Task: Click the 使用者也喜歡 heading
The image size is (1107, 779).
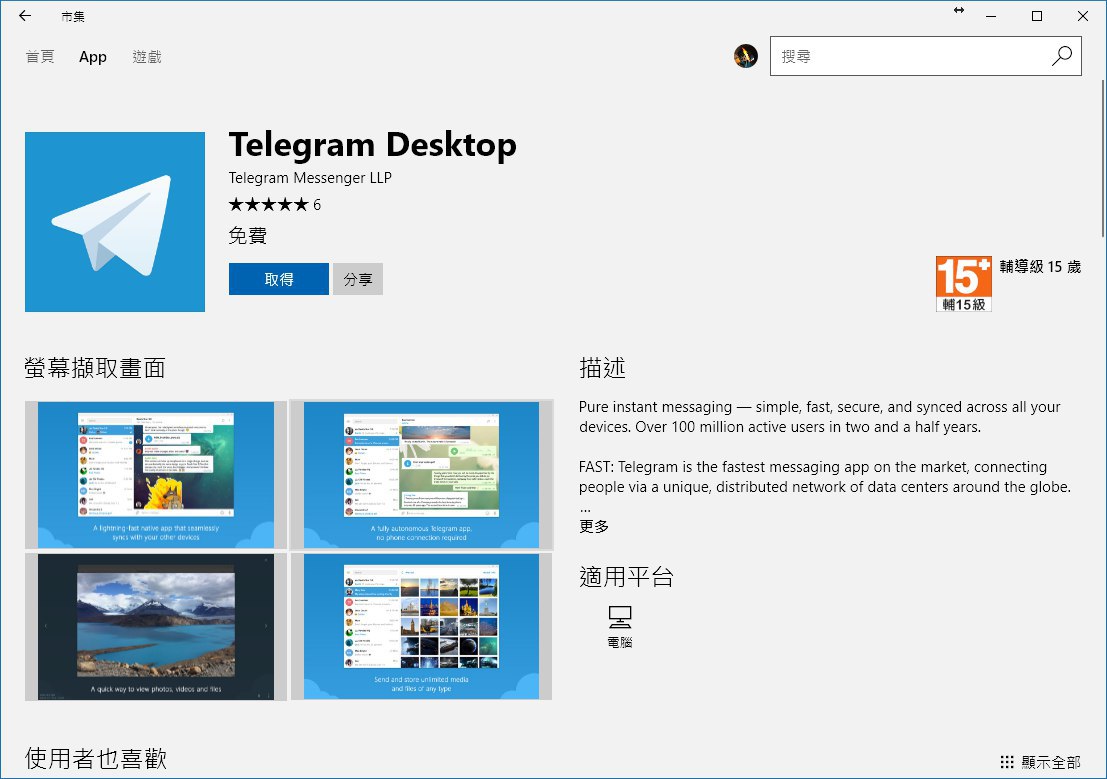Action: click(x=96, y=758)
